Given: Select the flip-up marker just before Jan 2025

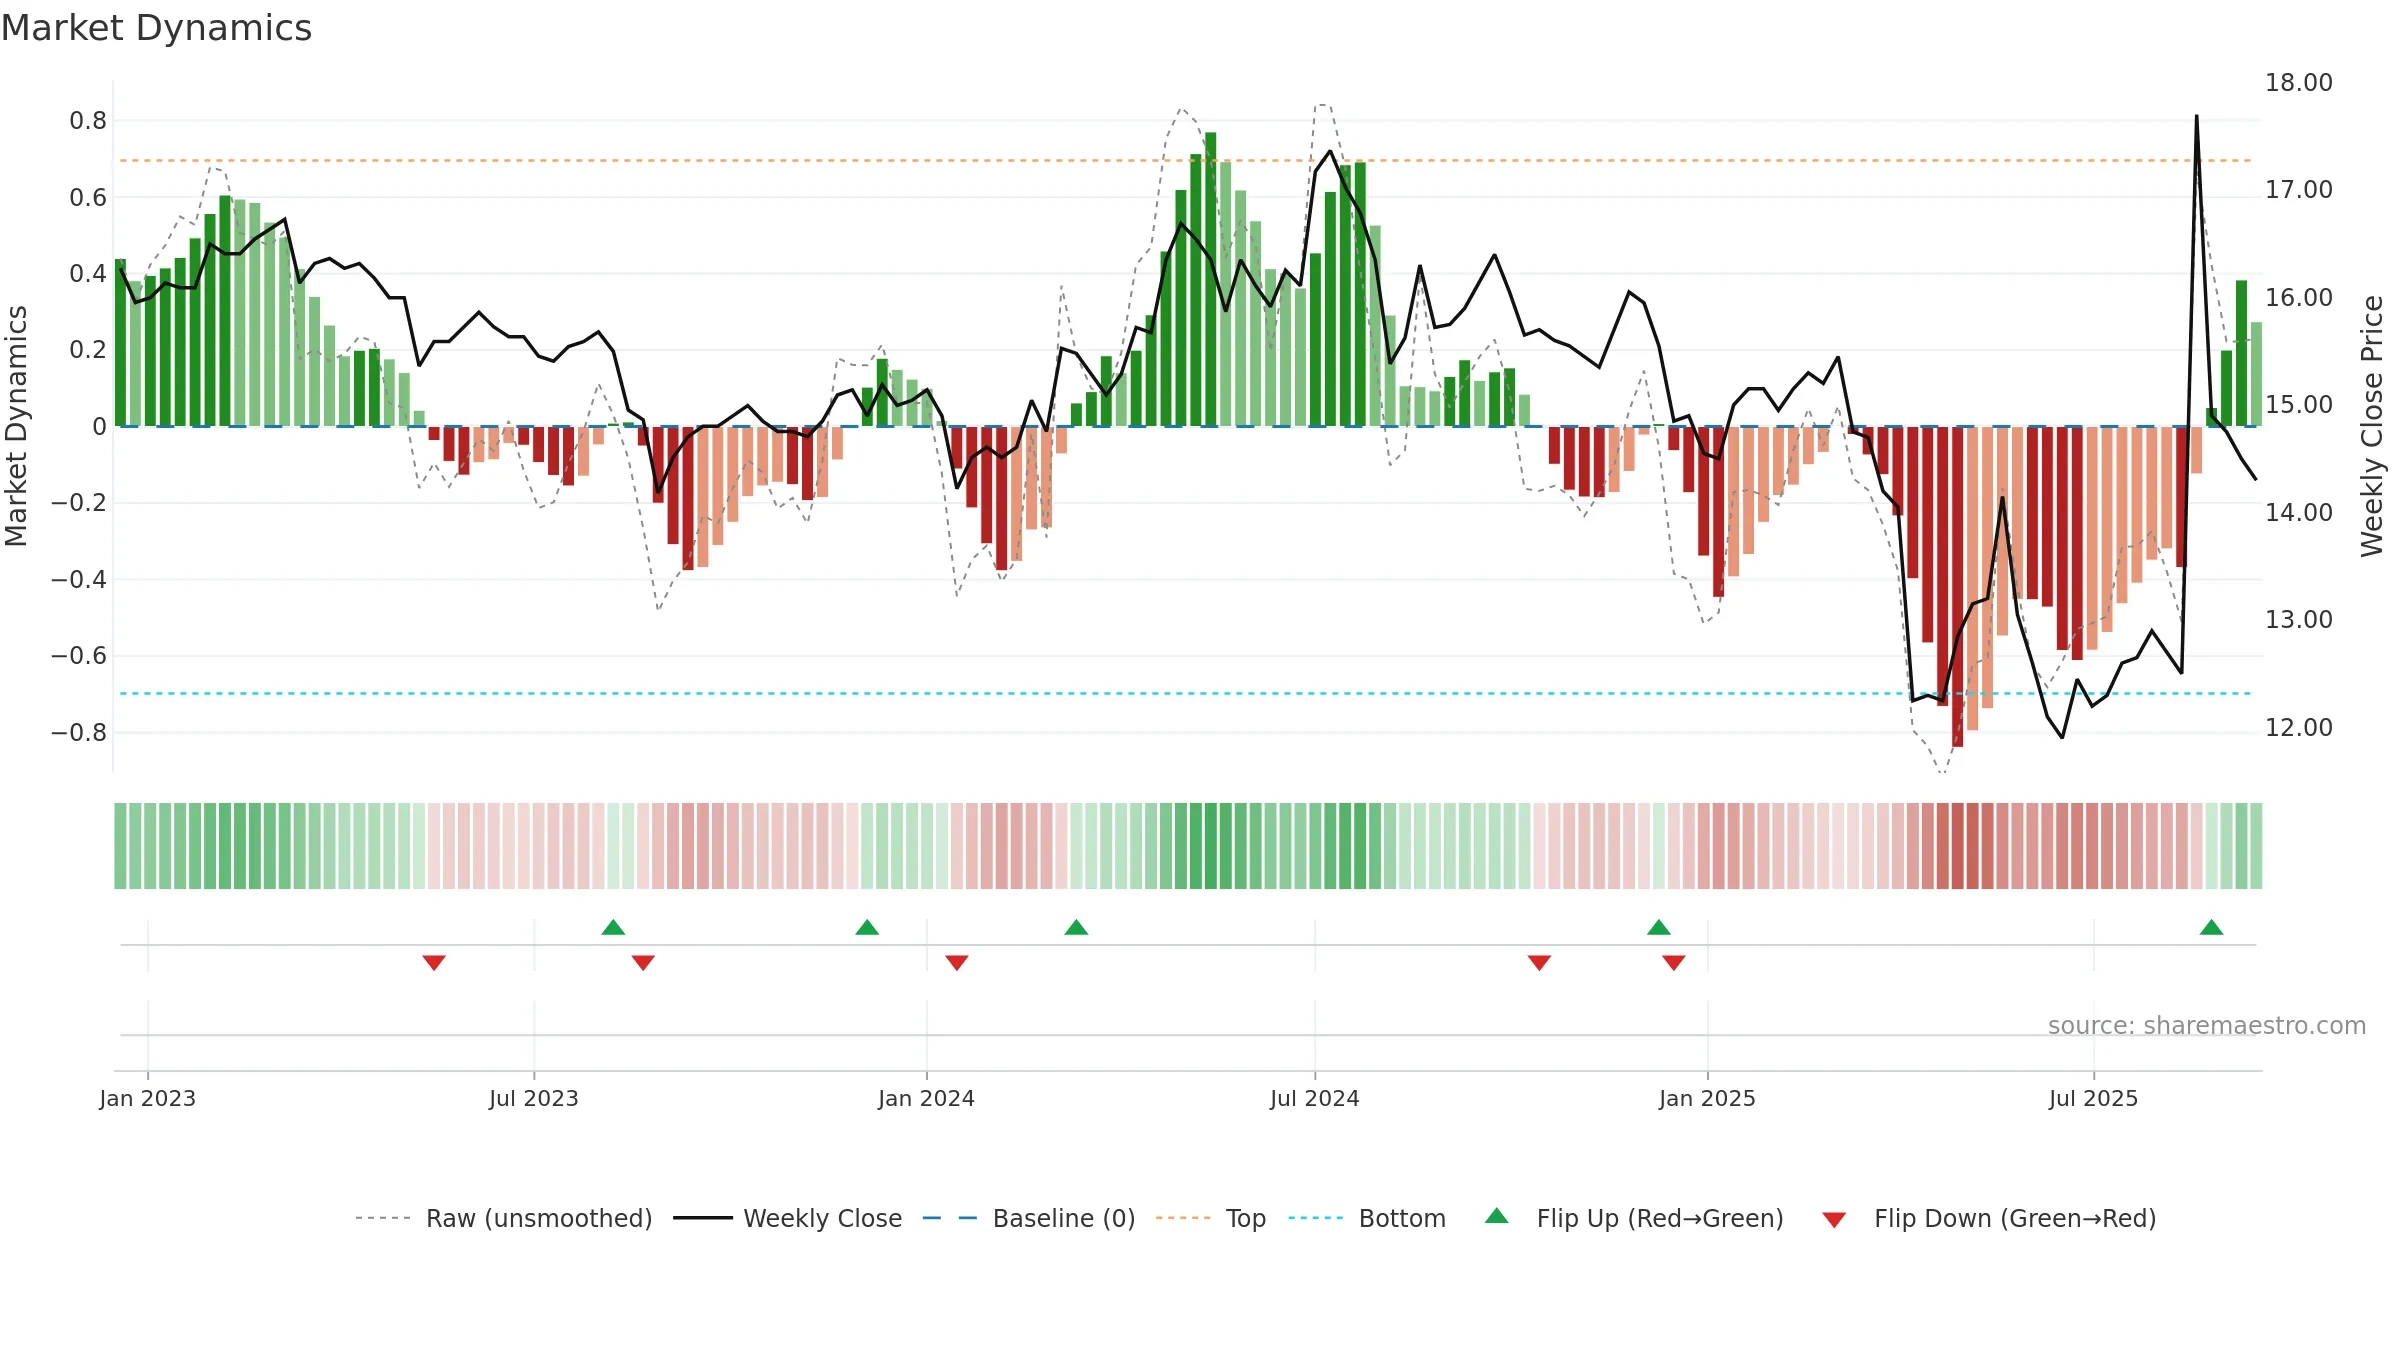Looking at the screenshot, I should (x=1659, y=927).
